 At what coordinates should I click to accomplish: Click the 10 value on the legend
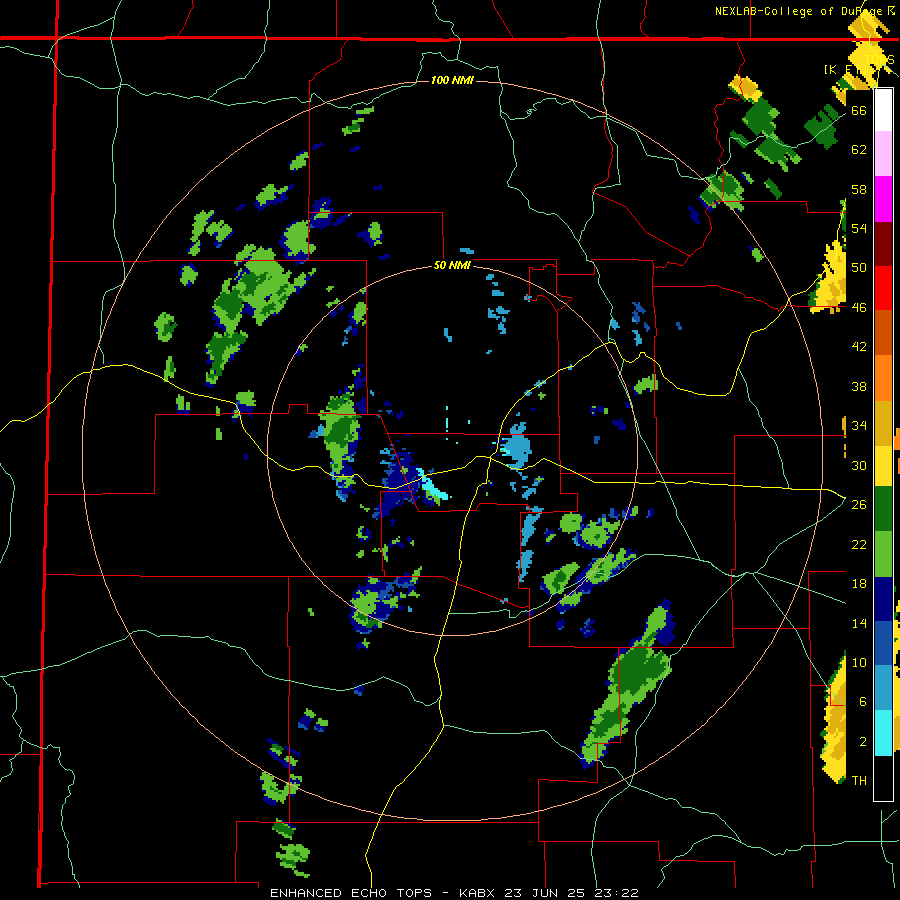pos(859,662)
